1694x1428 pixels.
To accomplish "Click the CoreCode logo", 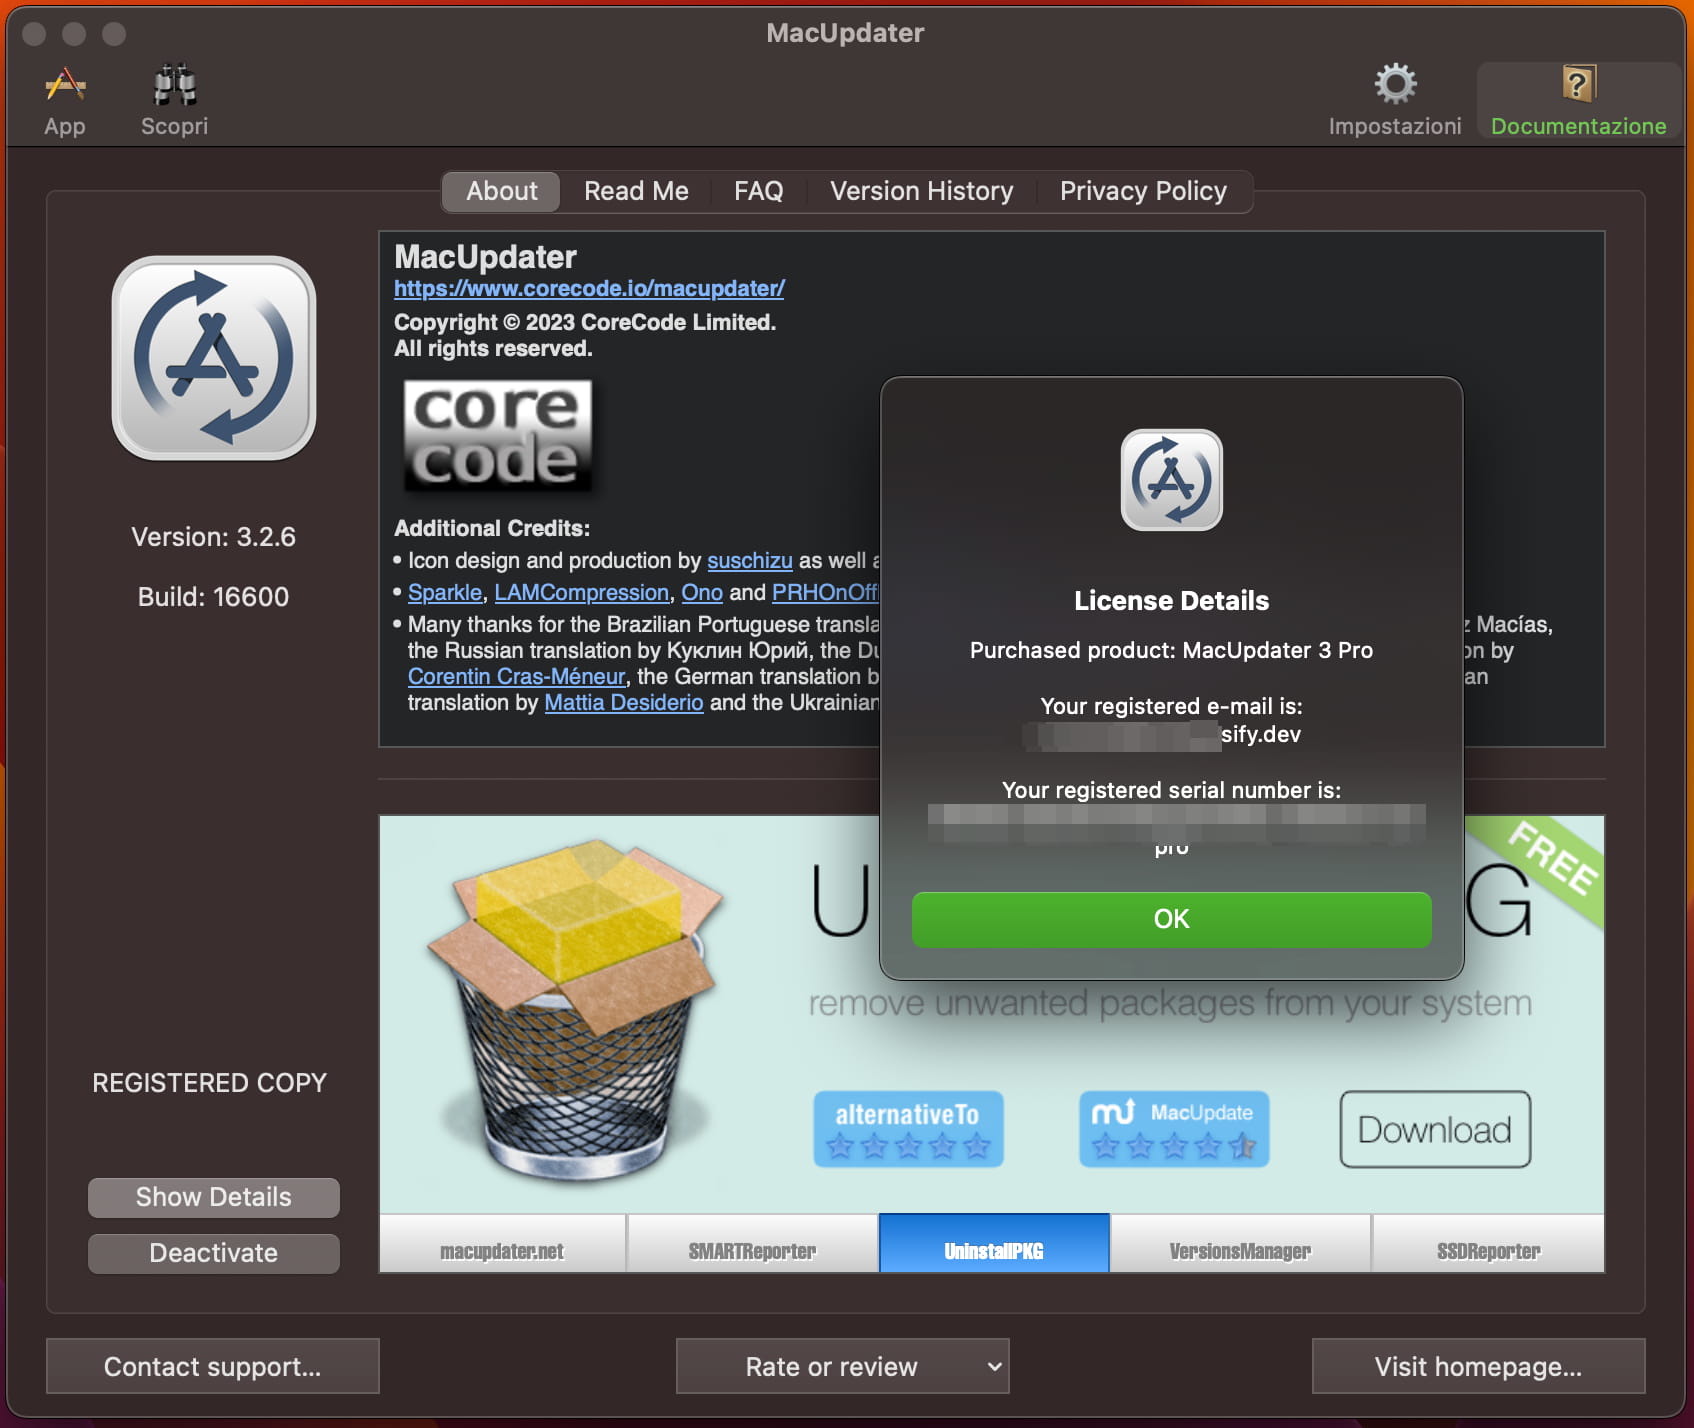I will click(x=497, y=435).
